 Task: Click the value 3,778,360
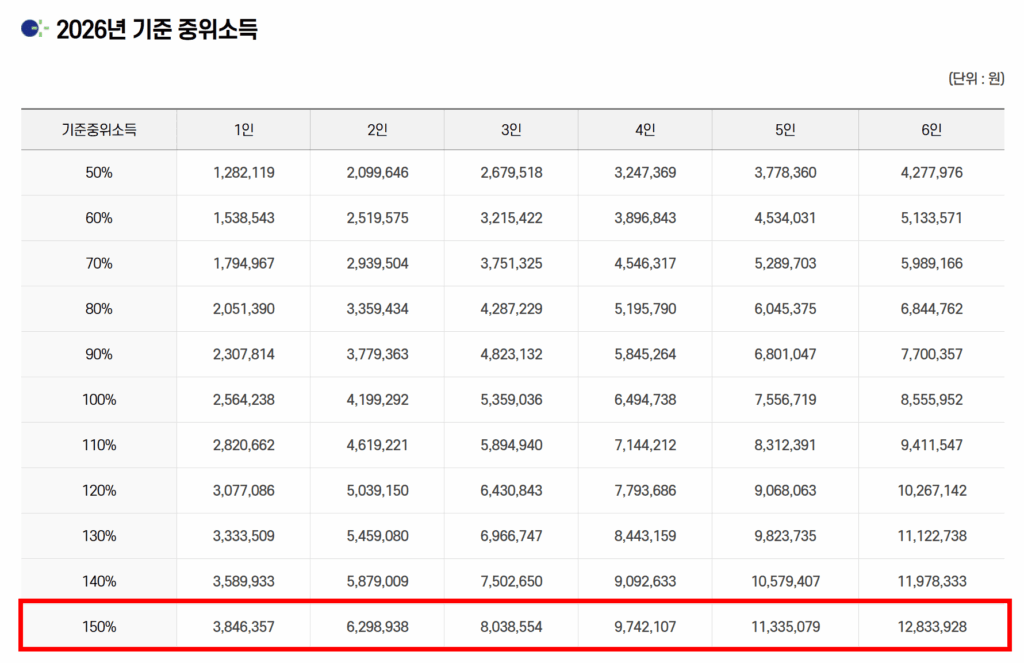point(785,172)
